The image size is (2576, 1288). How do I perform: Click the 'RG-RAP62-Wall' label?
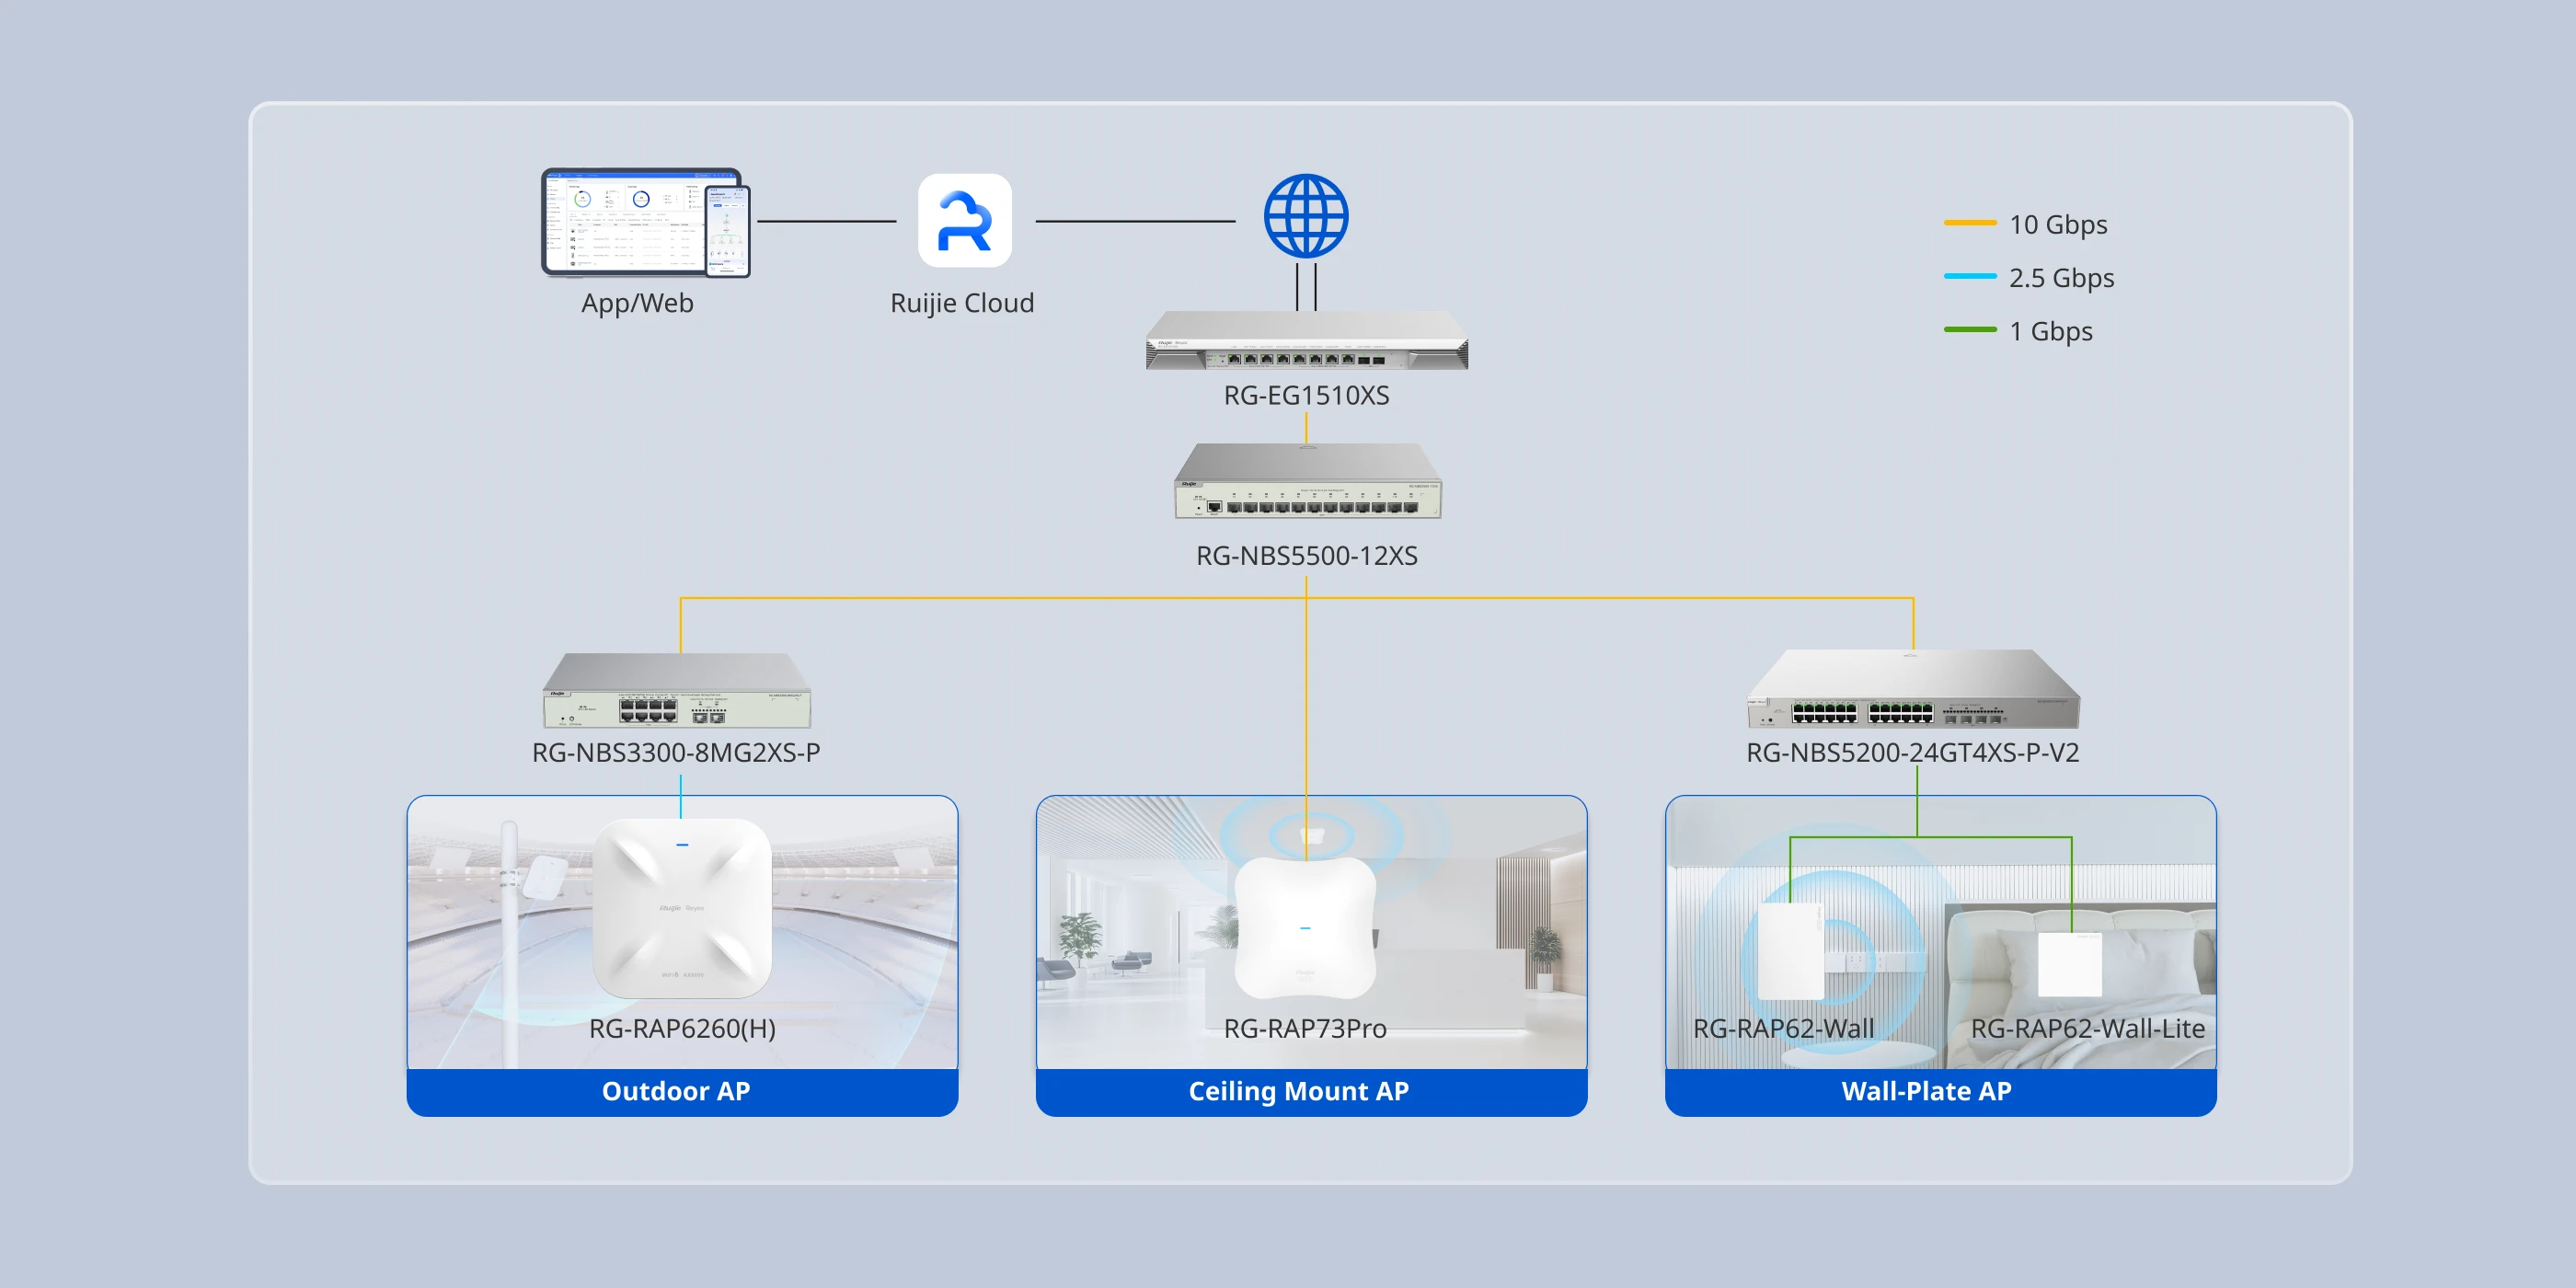click(1783, 1029)
